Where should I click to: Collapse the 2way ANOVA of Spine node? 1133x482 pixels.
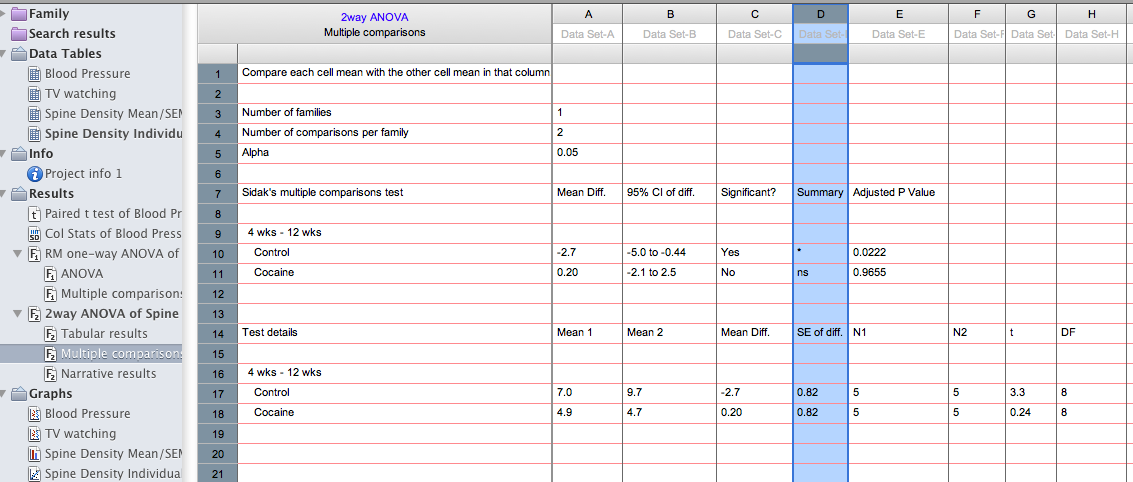point(19,314)
